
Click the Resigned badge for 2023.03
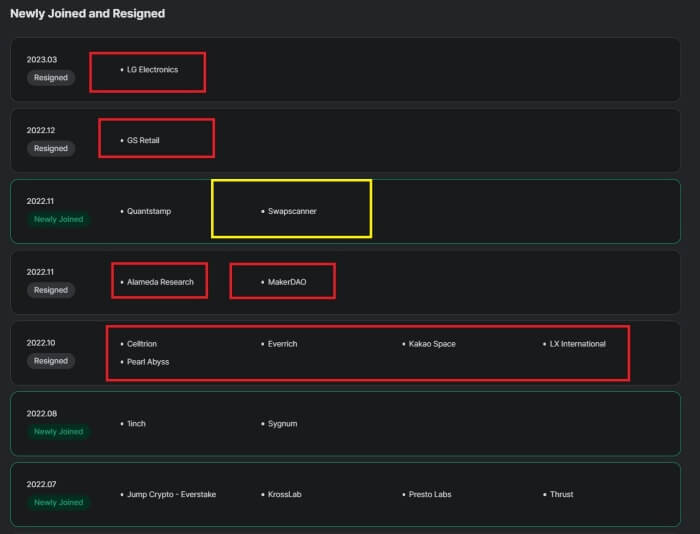click(51, 77)
